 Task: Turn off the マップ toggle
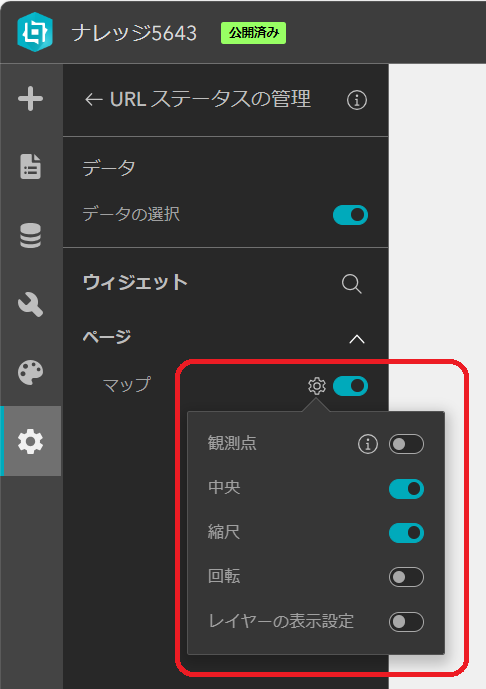point(351,386)
